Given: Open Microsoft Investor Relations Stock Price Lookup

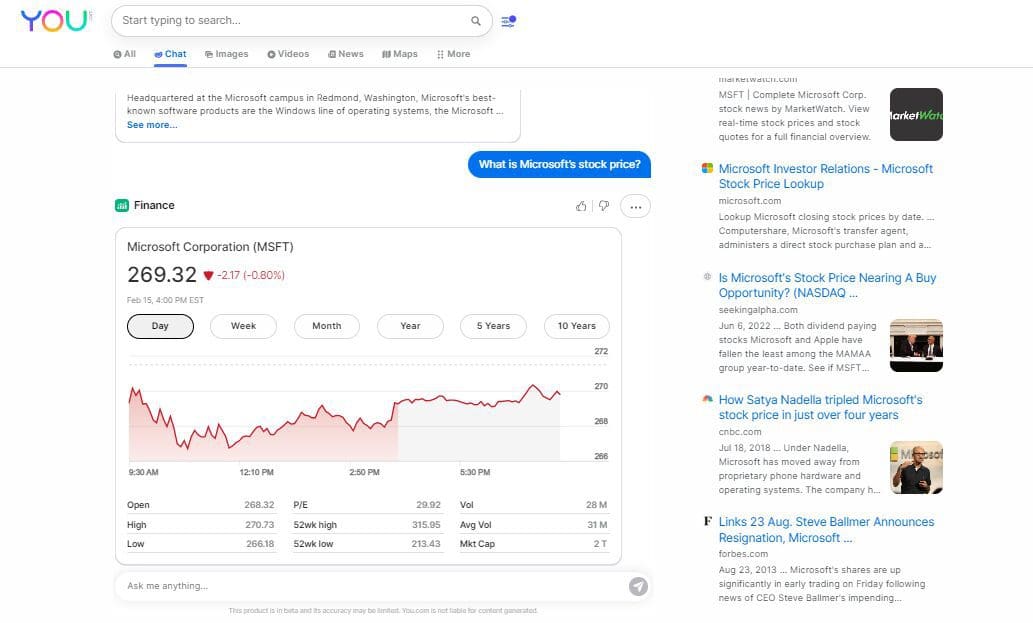Looking at the screenshot, I should point(825,176).
